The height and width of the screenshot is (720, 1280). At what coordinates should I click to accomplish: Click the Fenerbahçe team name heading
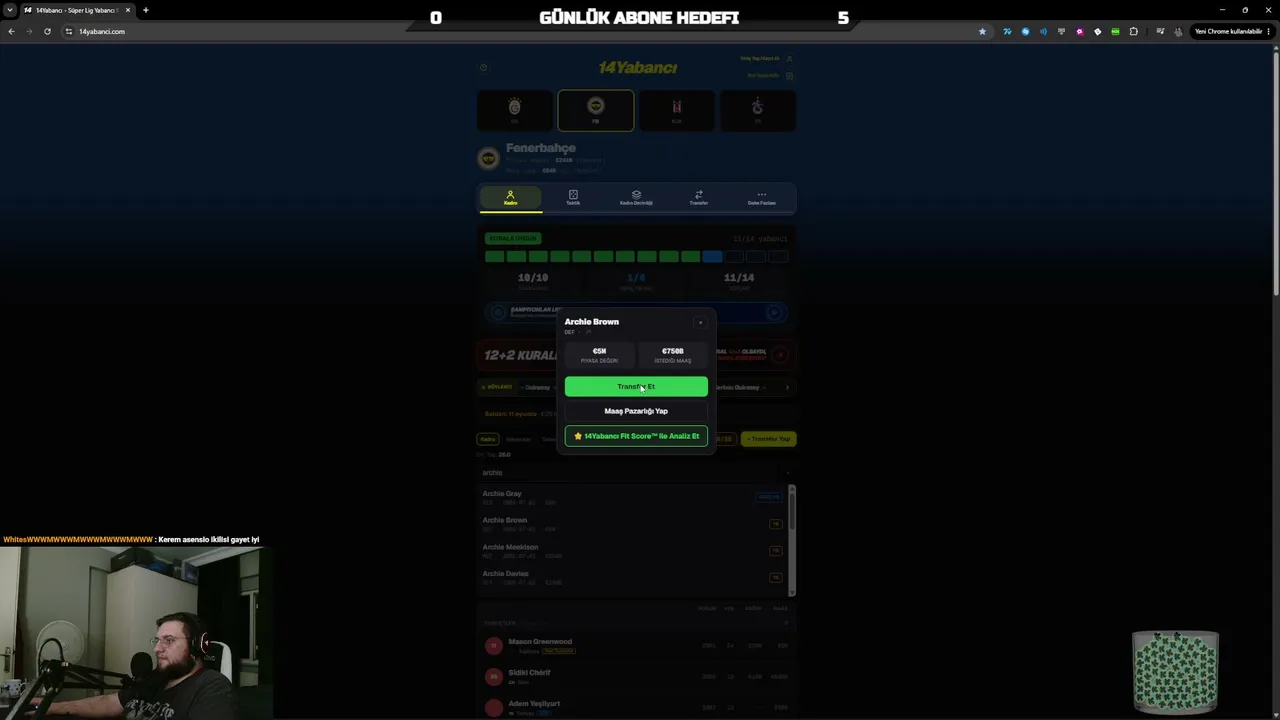541,148
